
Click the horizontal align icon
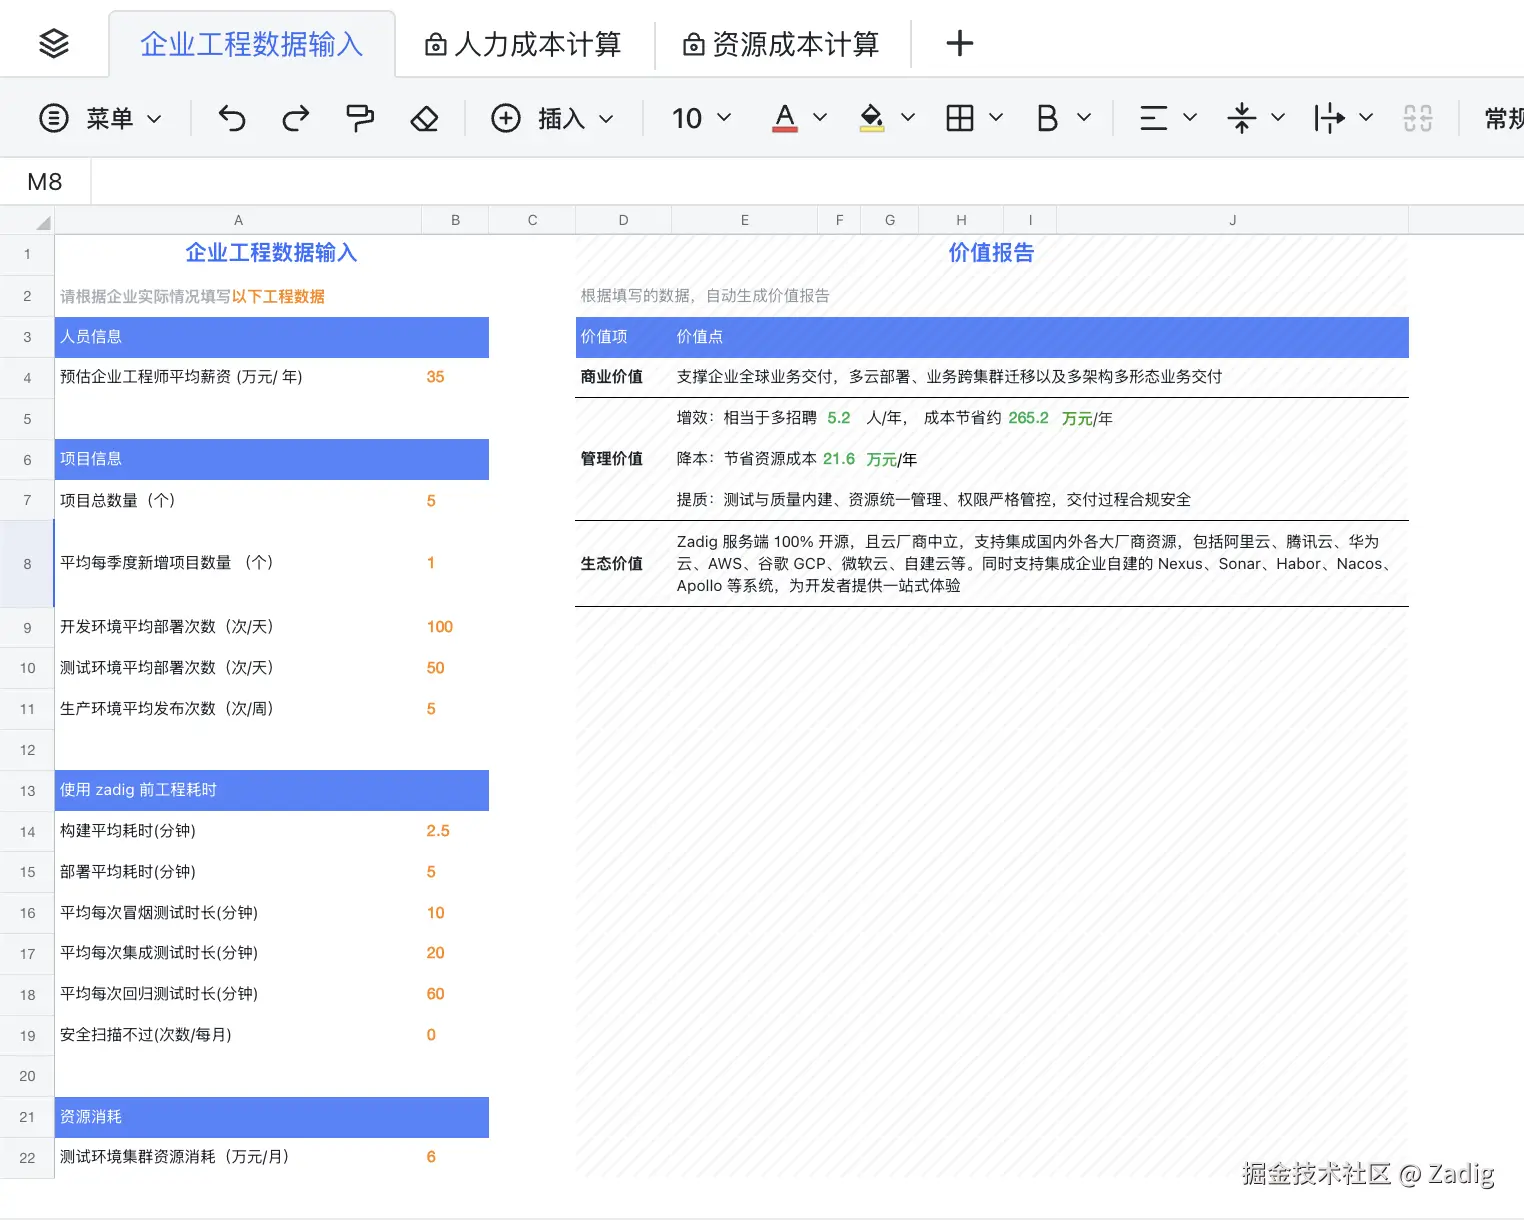(x=1154, y=118)
